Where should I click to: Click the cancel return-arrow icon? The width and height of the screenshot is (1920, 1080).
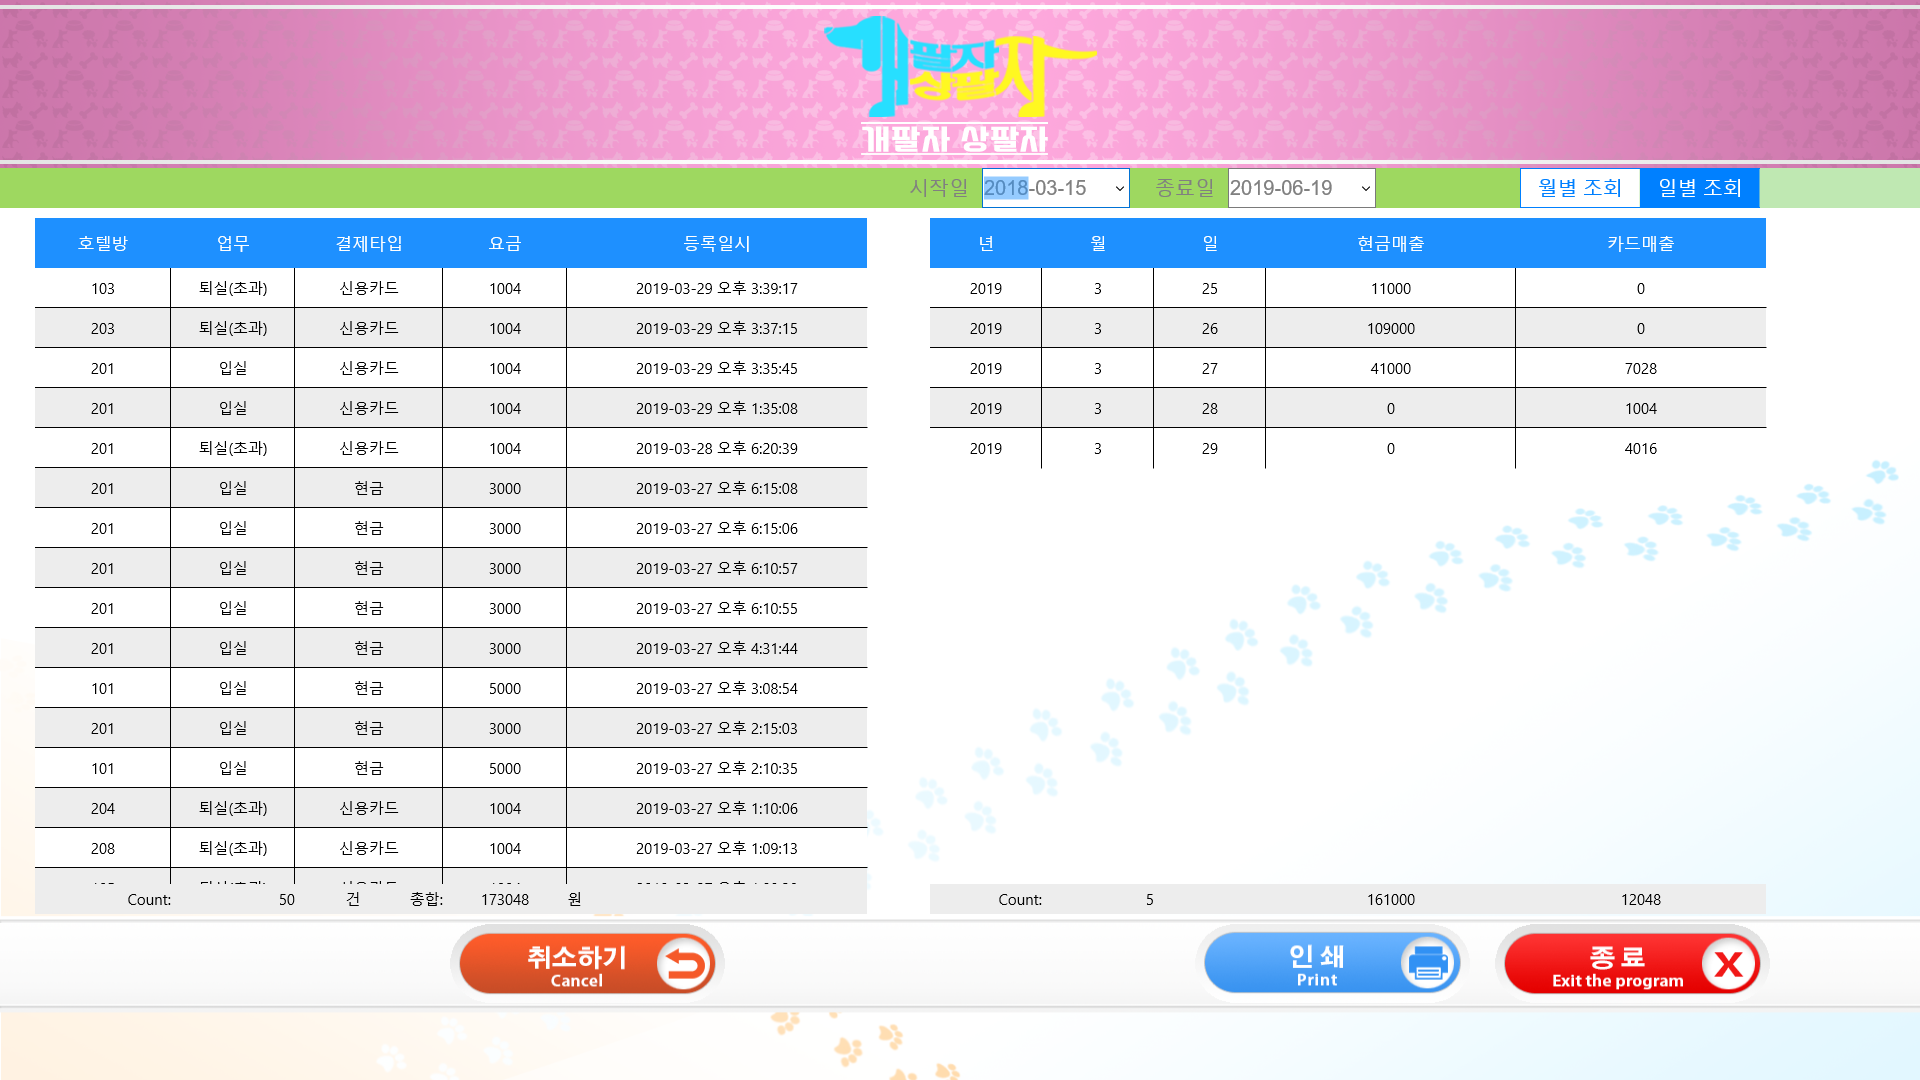pyautogui.click(x=685, y=964)
